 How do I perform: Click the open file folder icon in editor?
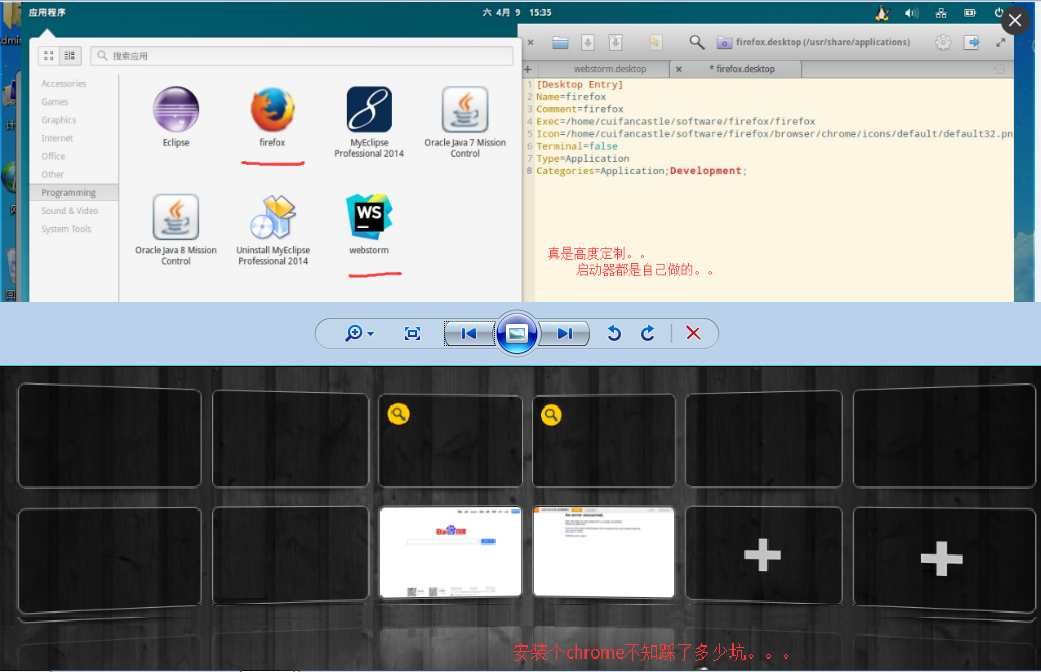pyautogui.click(x=560, y=42)
